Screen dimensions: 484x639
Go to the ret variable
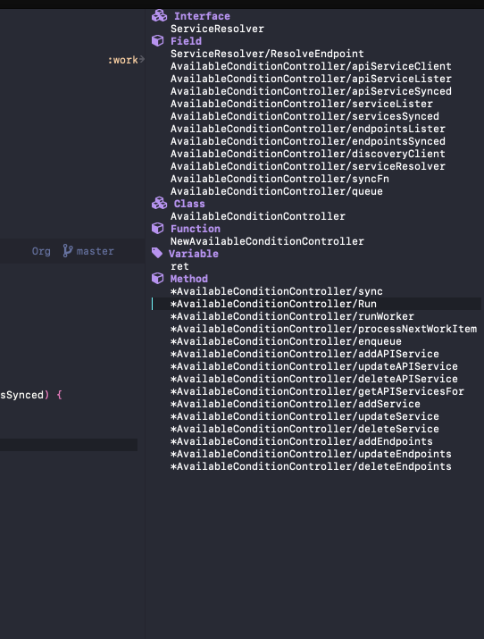(x=180, y=267)
